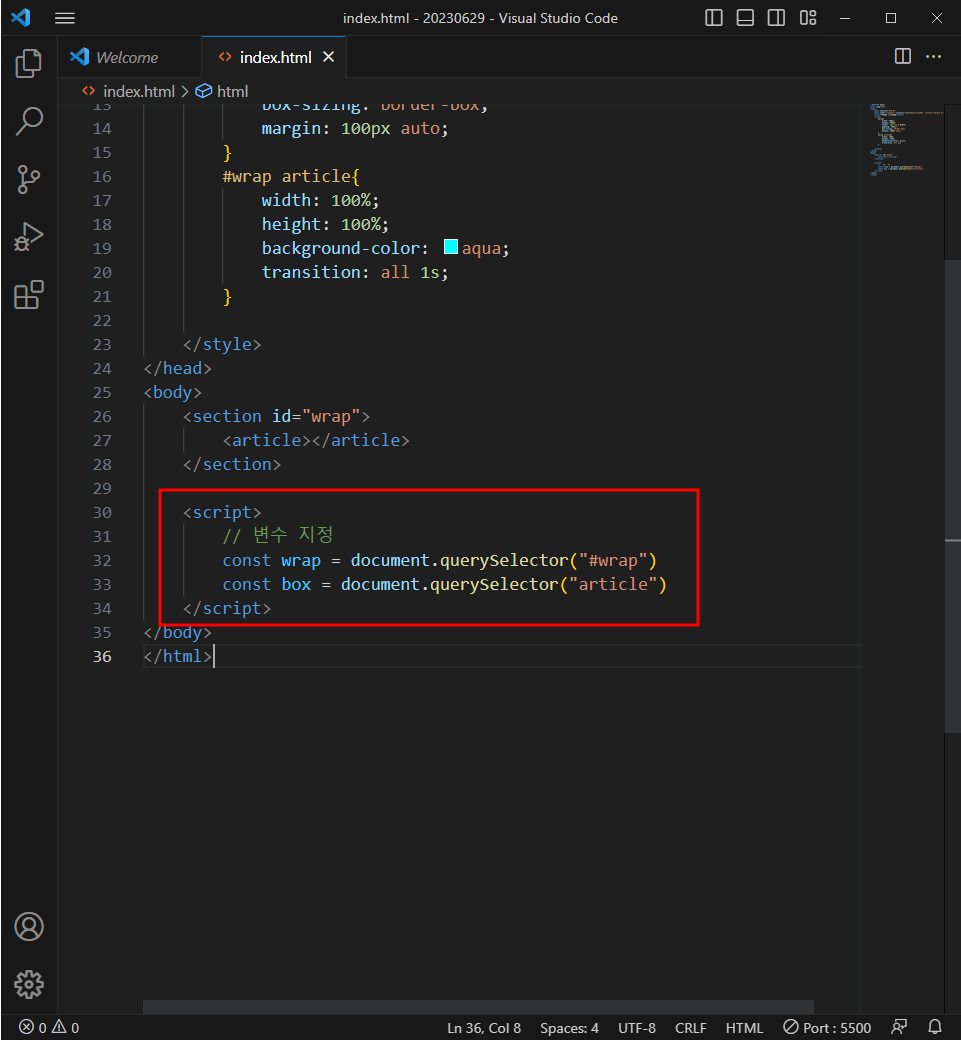Viewport: 961px width, 1040px height.
Task: Click the '<section id="wrap">' line
Action: point(277,417)
